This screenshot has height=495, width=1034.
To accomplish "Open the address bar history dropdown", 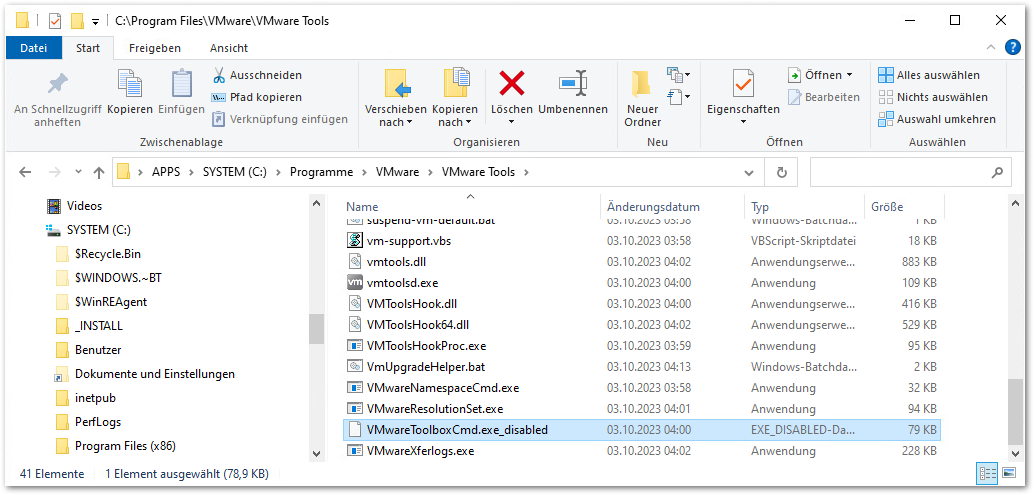I will pyautogui.click(x=749, y=173).
